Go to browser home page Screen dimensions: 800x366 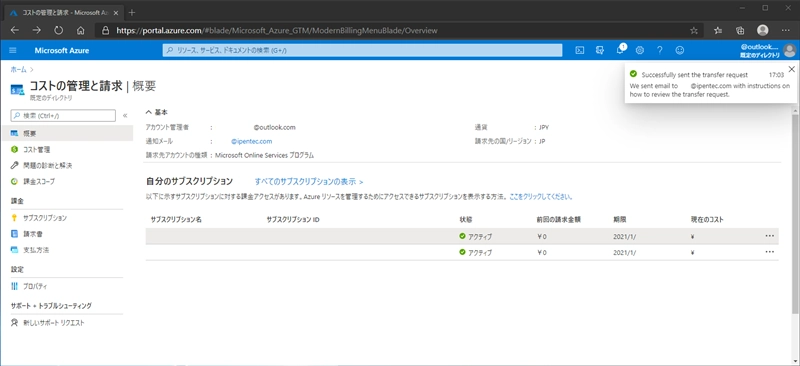tap(81, 30)
